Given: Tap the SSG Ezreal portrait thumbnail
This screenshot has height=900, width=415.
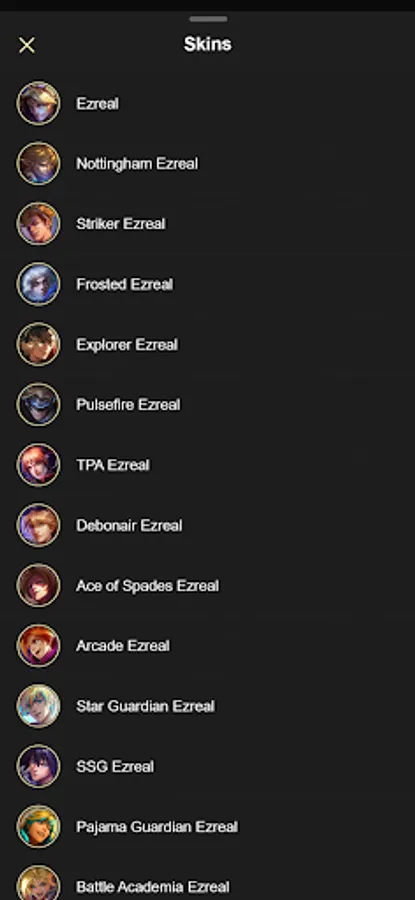Looking at the screenshot, I should pos(38,766).
